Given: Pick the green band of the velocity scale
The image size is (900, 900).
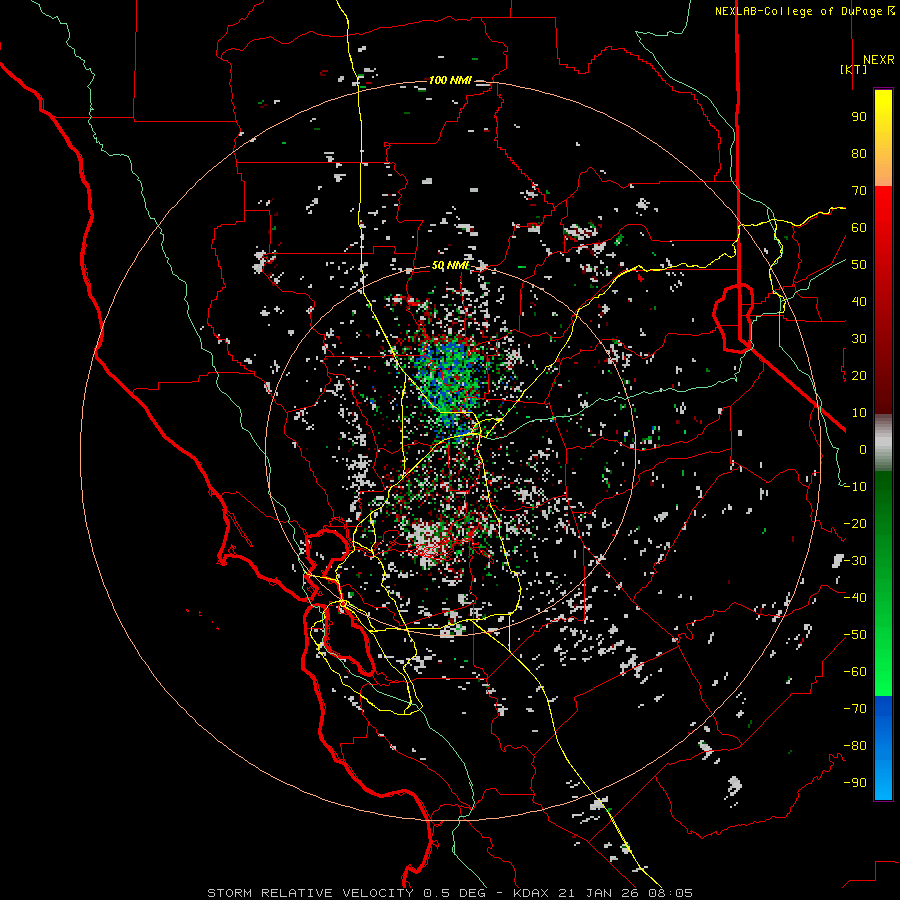Looking at the screenshot, I should click(x=883, y=583).
